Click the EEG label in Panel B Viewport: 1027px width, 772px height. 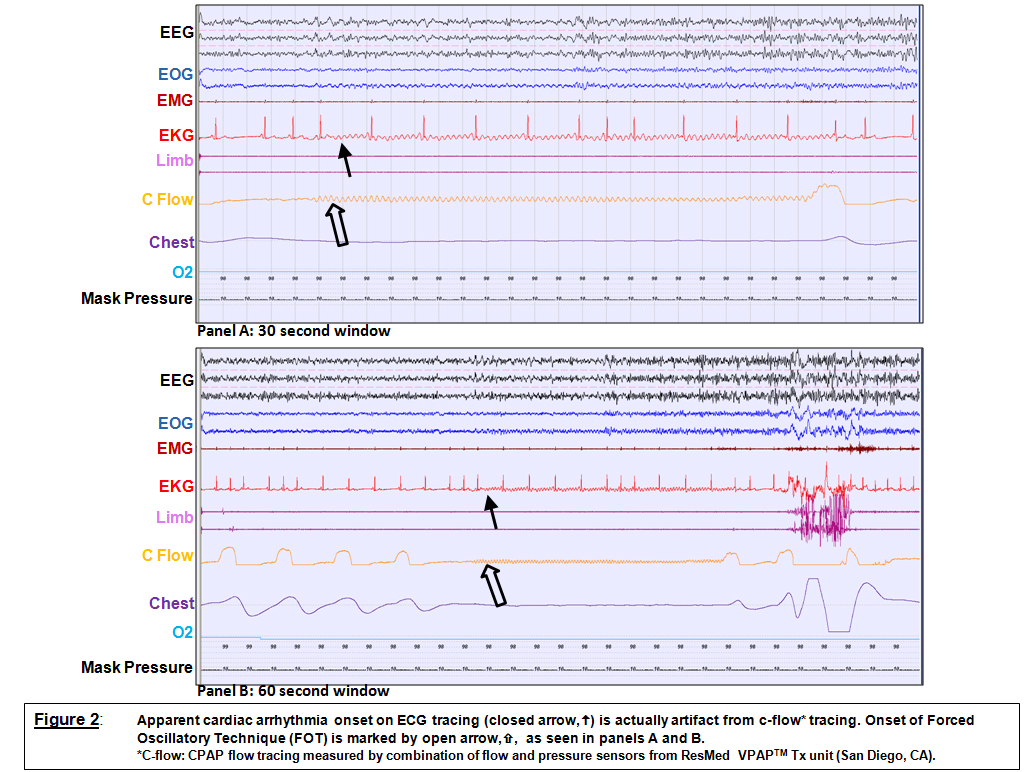coord(176,381)
